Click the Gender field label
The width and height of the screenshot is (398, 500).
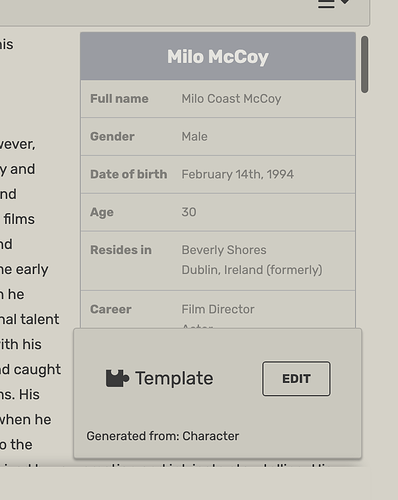[112, 136]
